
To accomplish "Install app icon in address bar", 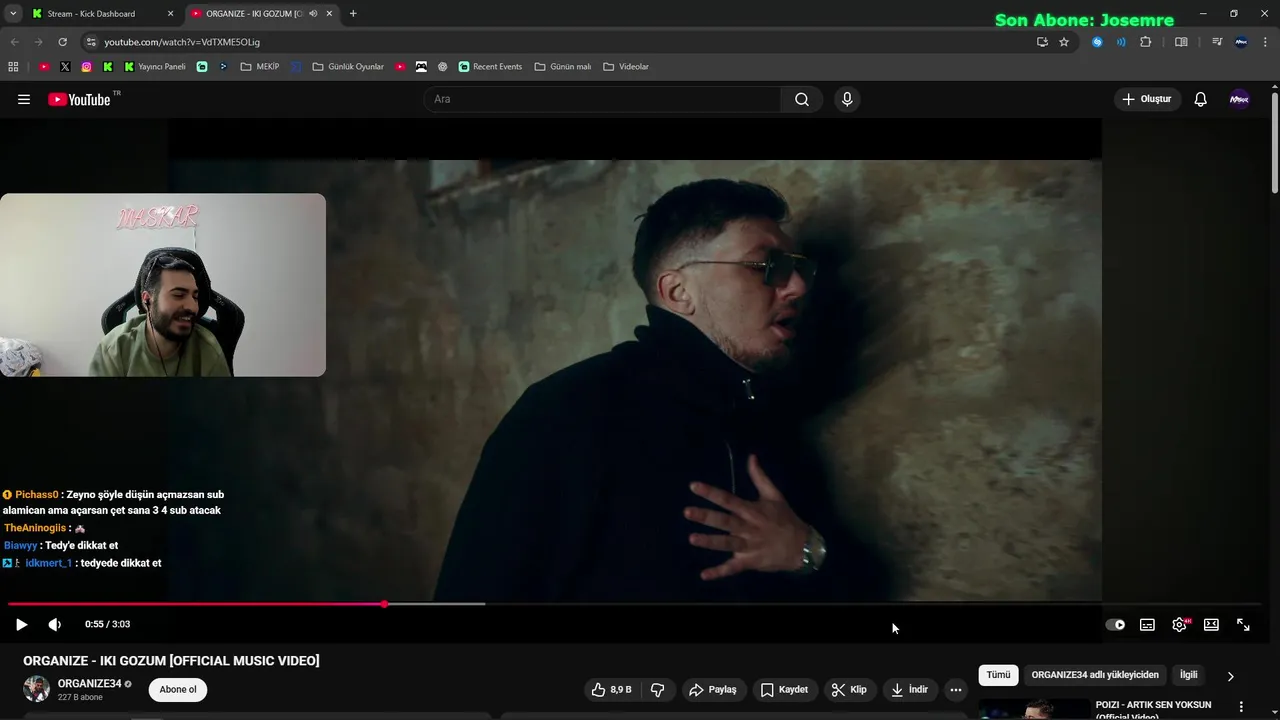I will 1042,42.
